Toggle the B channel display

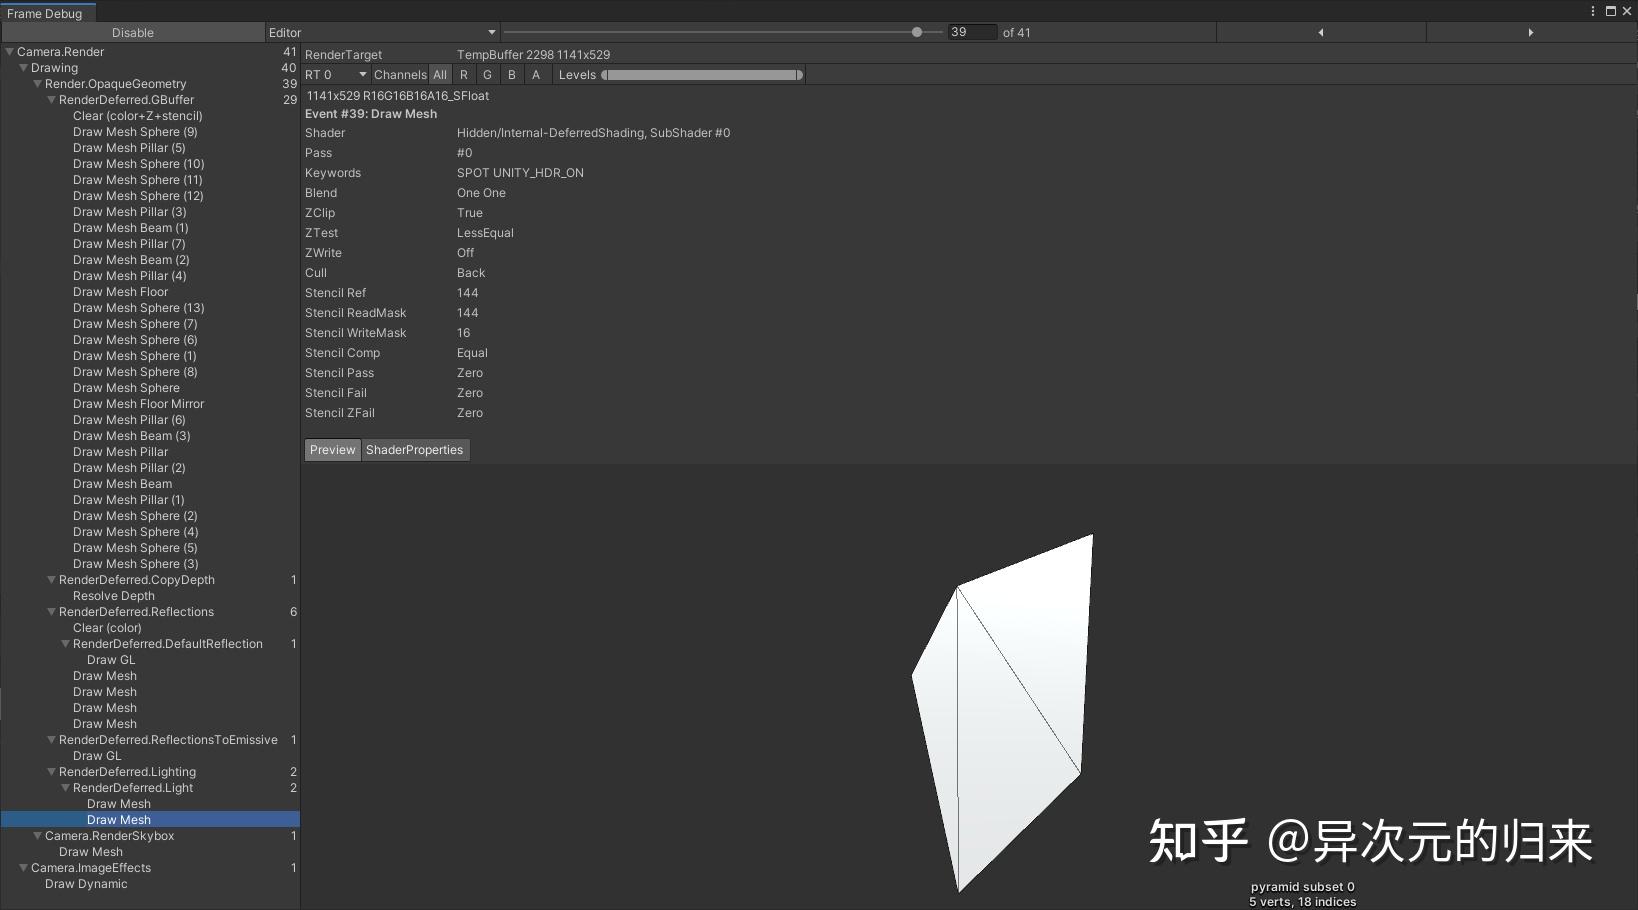pos(512,74)
